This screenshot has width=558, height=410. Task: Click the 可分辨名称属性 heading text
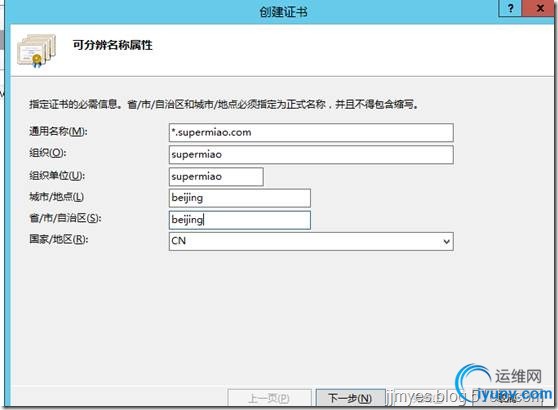[x=112, y=45]
